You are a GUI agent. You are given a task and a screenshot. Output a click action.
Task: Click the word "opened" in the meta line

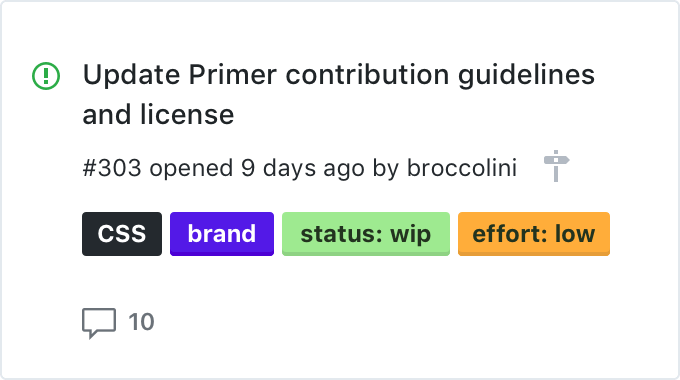click(x=191, y=170)
